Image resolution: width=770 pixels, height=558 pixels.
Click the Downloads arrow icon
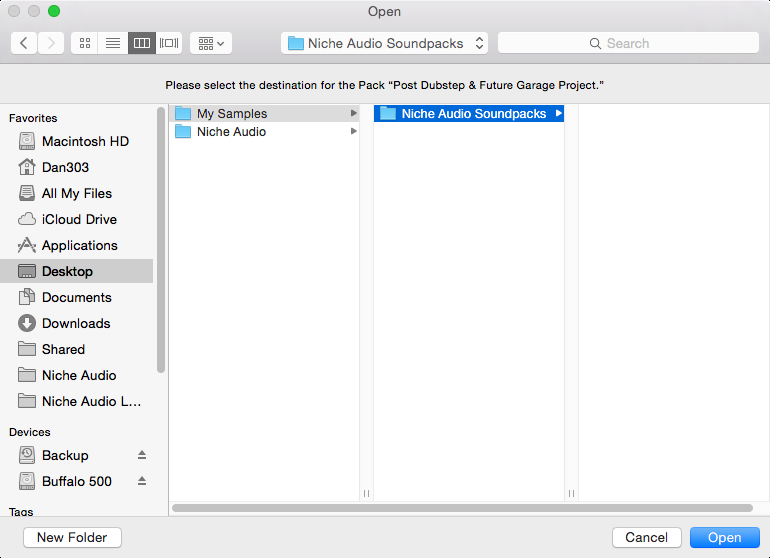27,323
